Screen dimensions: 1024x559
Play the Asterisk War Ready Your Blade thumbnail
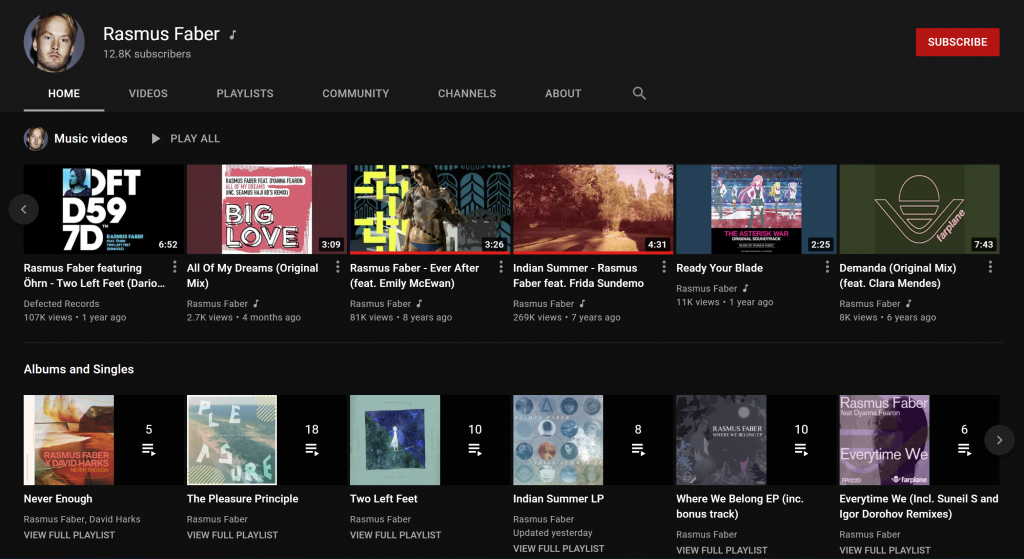pyautogui.click(x=756, y=209)
